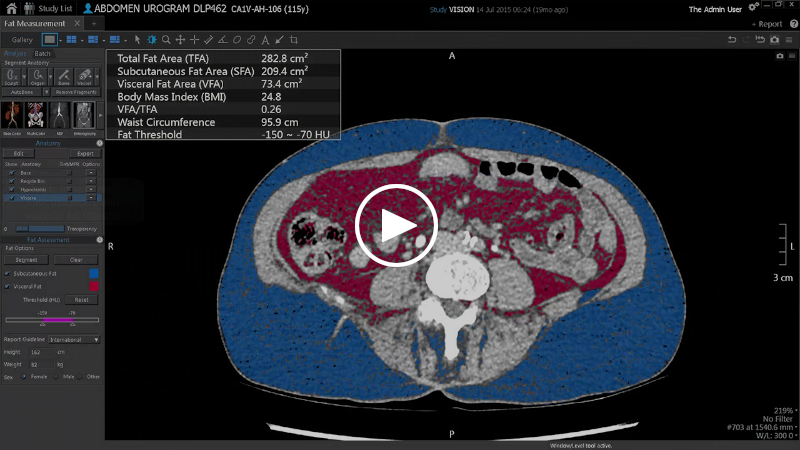Click the Clear button
The width and height of the screenshot is (800, 450).
tap(76, 260)
